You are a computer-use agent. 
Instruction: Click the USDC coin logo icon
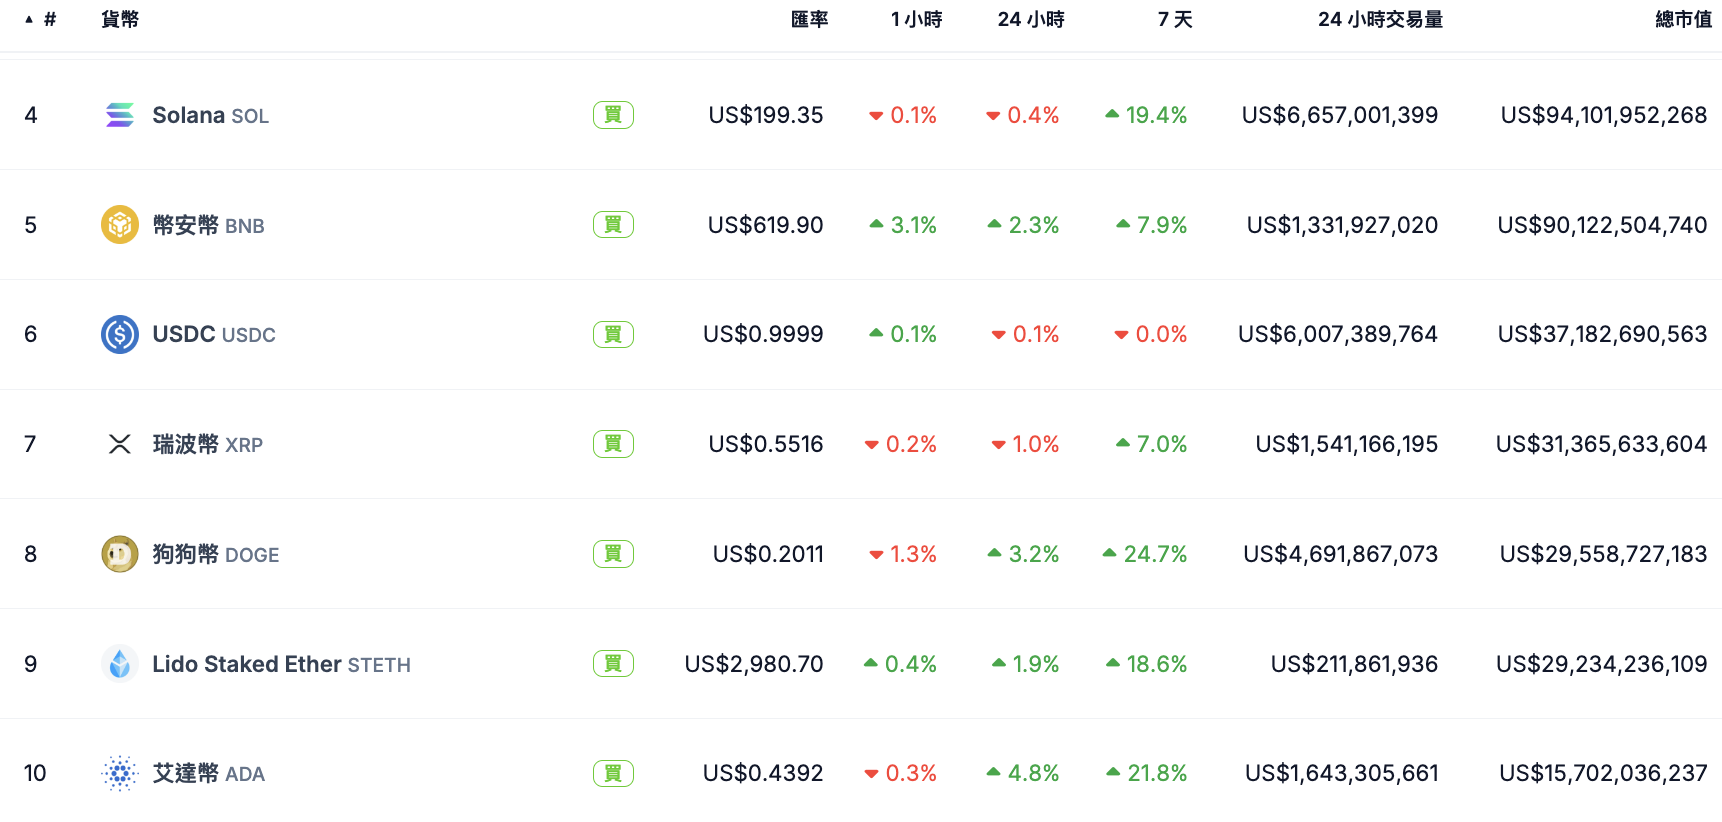point(120,334)
